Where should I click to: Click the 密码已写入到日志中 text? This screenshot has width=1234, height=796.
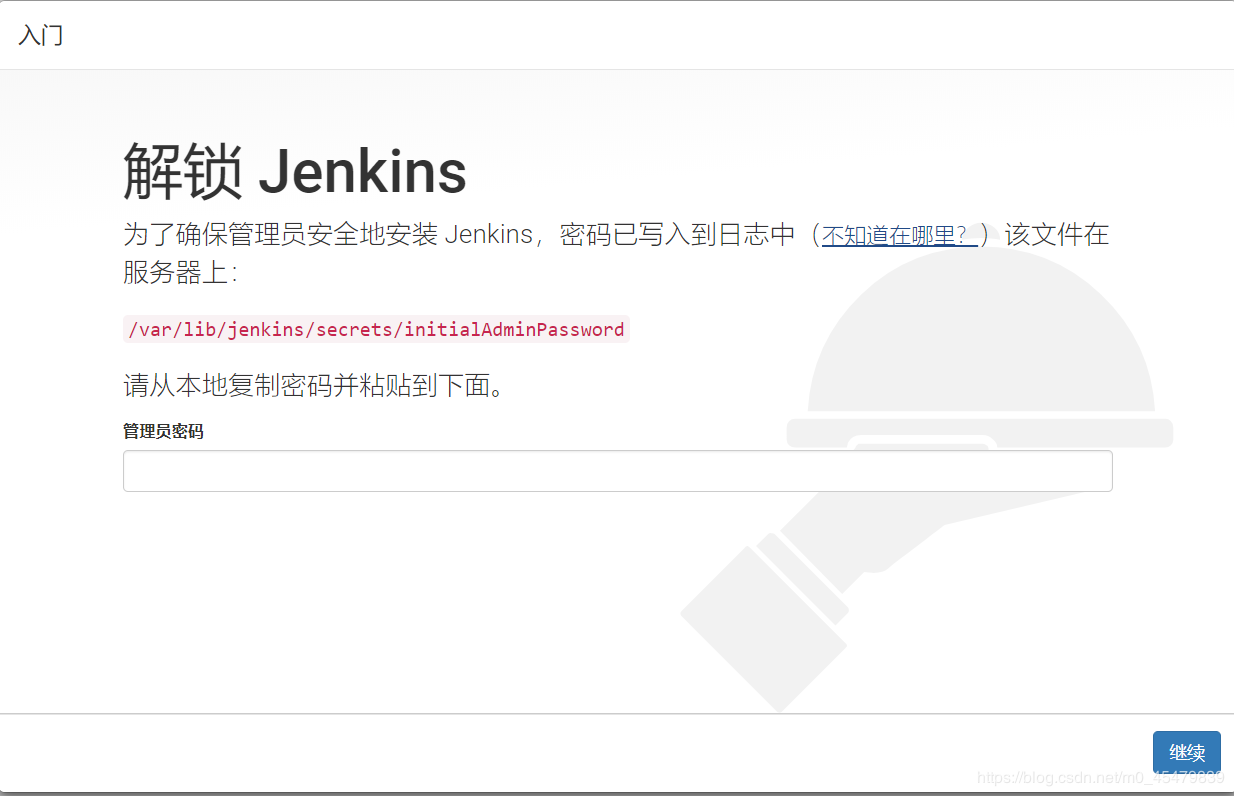[677, 235]
